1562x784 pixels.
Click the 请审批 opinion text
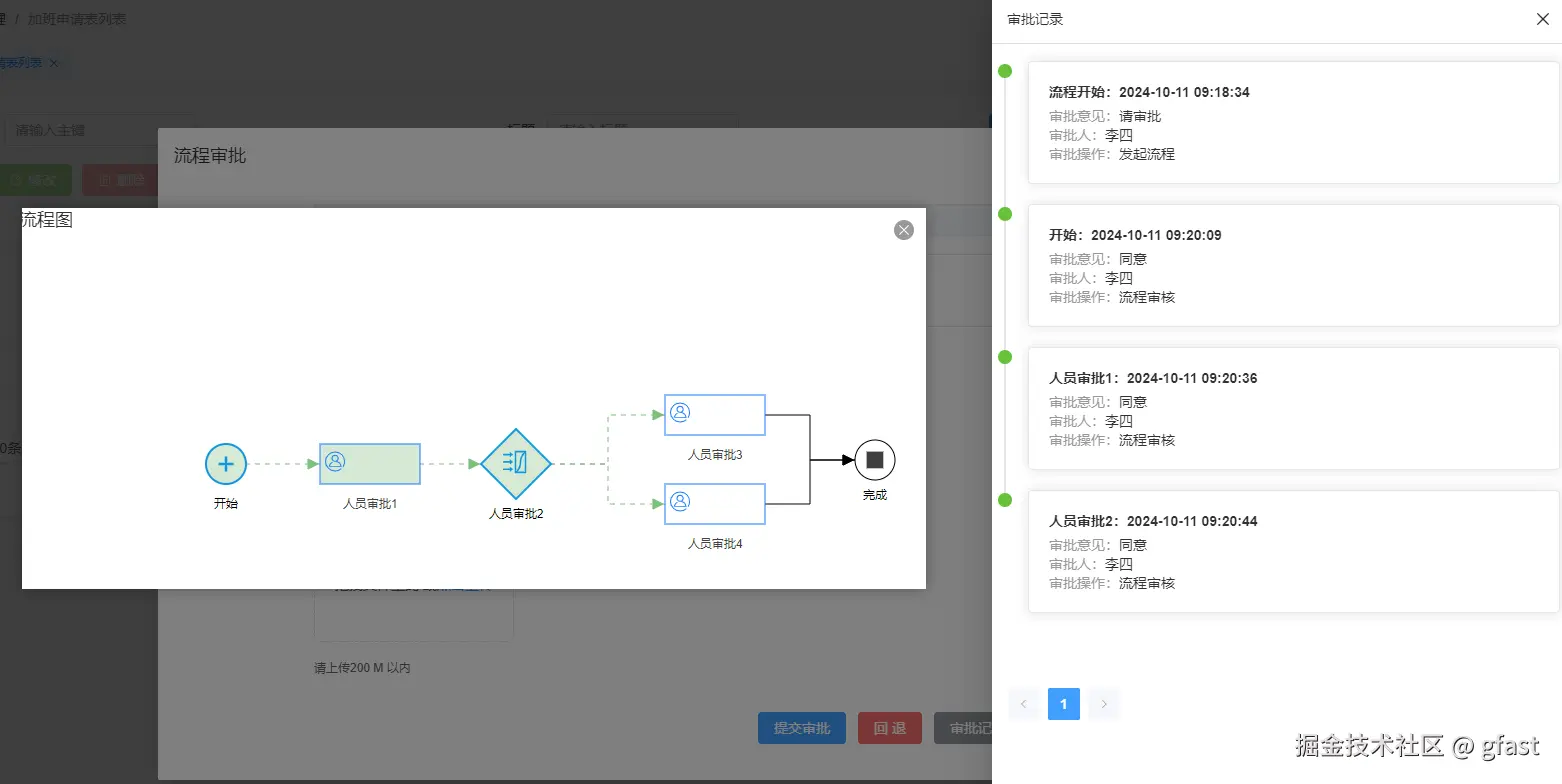pyautogui.click(x=1140, y=116)
